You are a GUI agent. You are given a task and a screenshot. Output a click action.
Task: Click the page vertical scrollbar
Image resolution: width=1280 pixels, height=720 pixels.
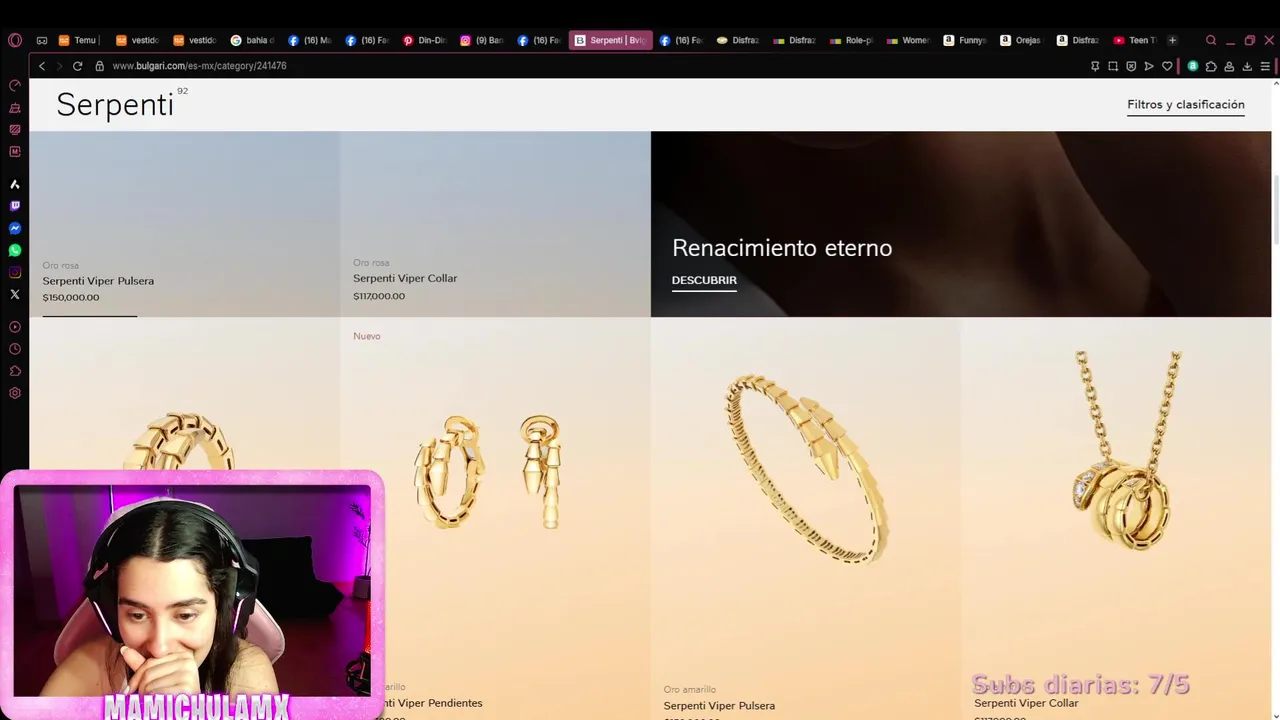[1276, 210]
